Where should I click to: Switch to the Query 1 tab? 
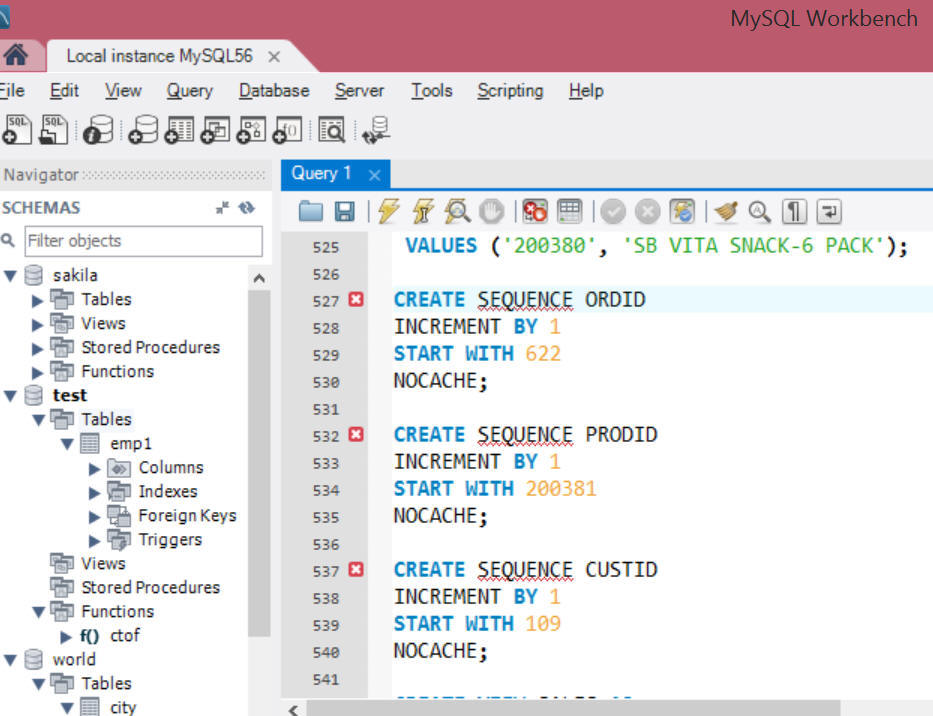pos(321,174)
